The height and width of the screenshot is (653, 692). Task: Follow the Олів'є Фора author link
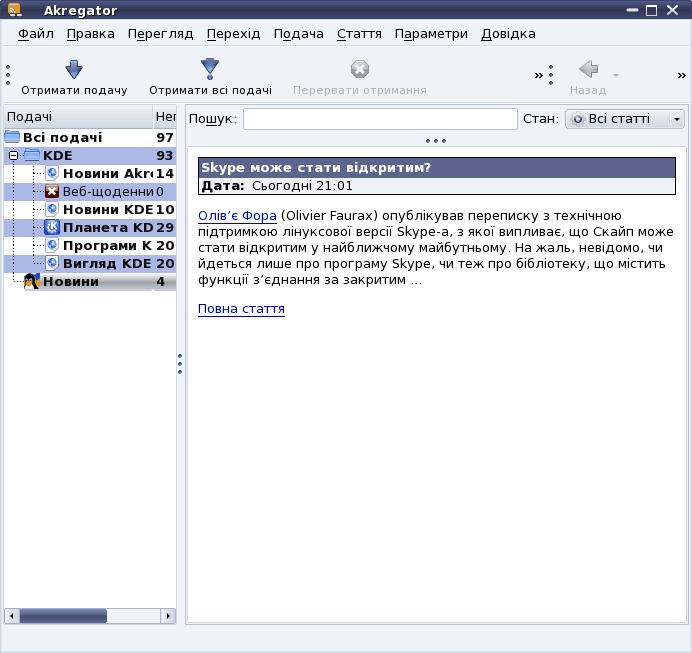(x=237, y=216)
